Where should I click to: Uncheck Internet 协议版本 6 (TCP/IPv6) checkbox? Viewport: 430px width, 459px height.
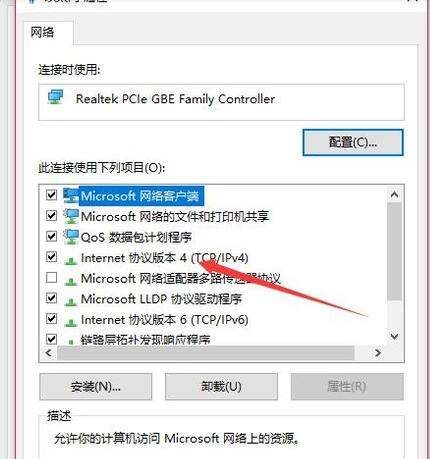point(51,318)
